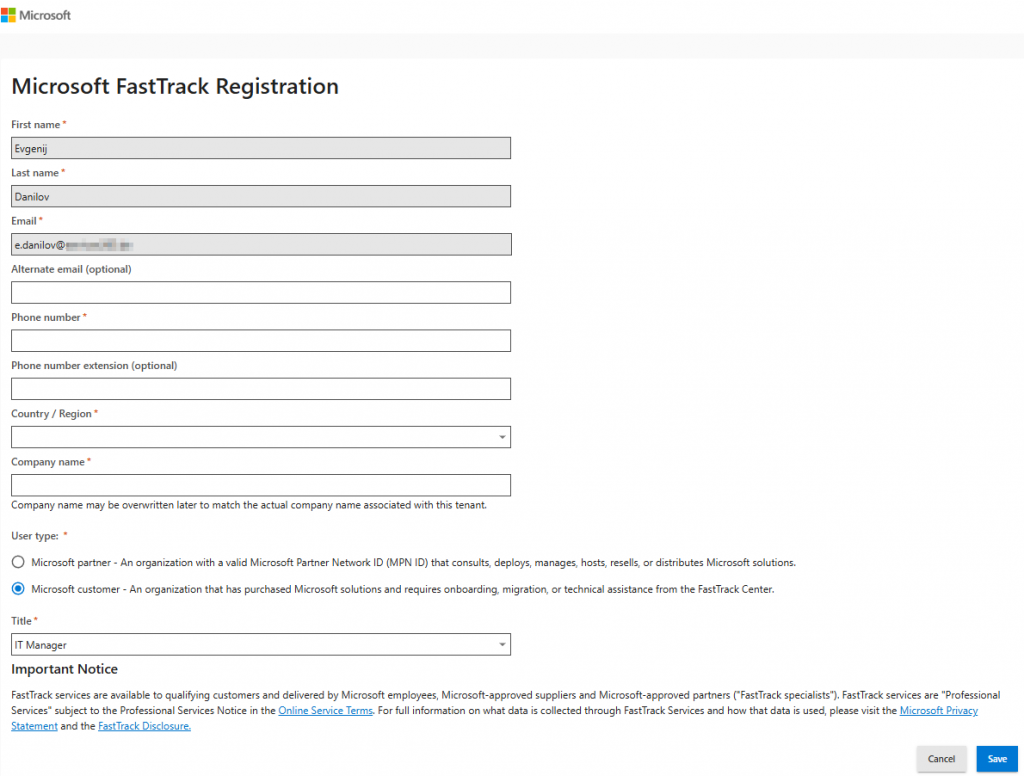Screen dimensions: 1024x776
Task: Click the Microsoft logo icon
Action: [8, 15]
